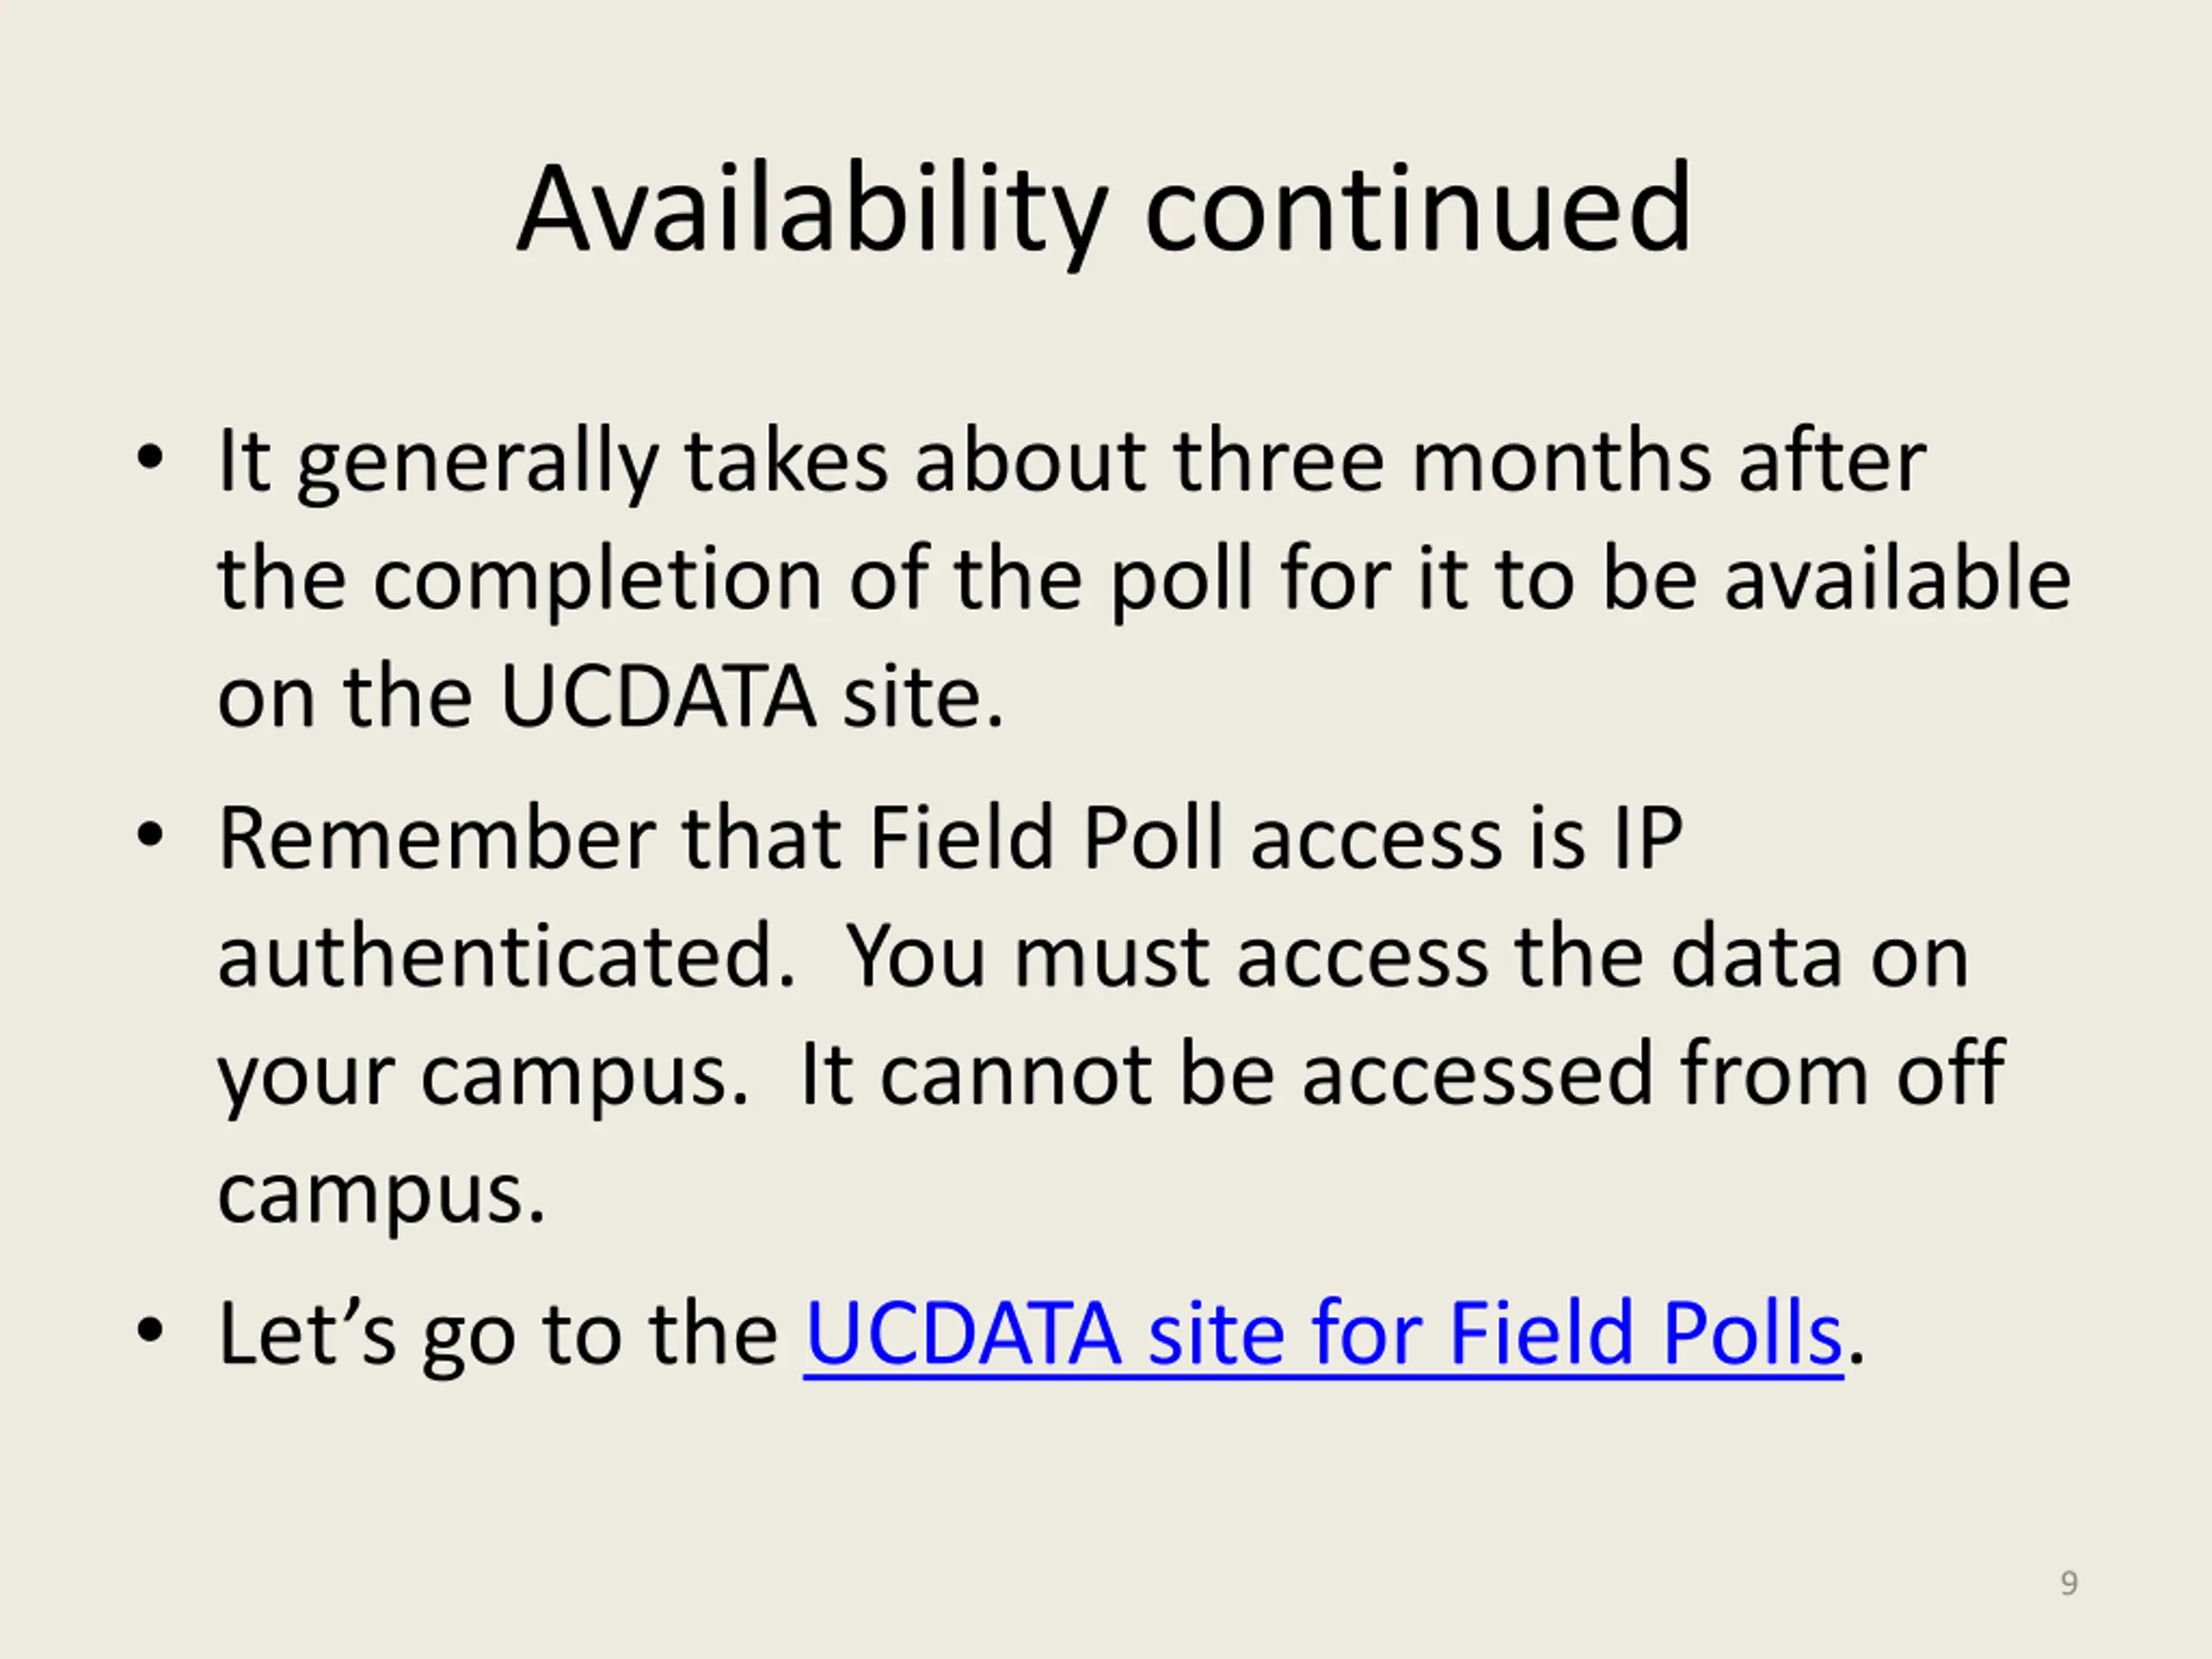Screen dimensions: 2212x1659
Task: Click the words Field Polls in the hyperlink
Action: (1646, 1333)
